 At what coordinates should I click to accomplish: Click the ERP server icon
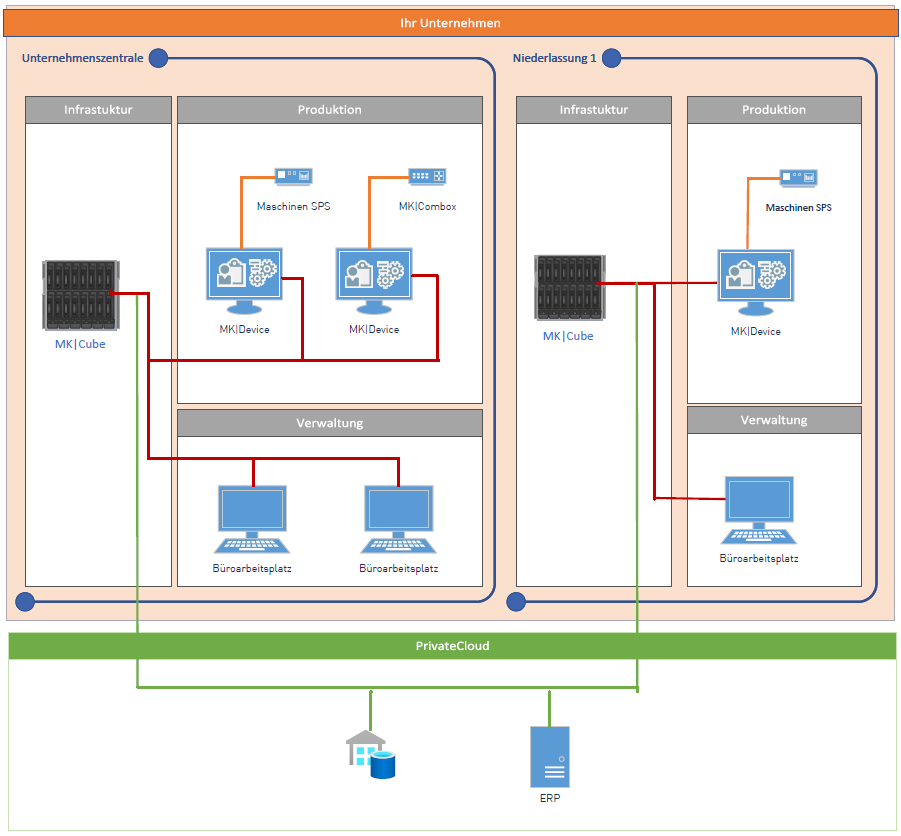550,757
